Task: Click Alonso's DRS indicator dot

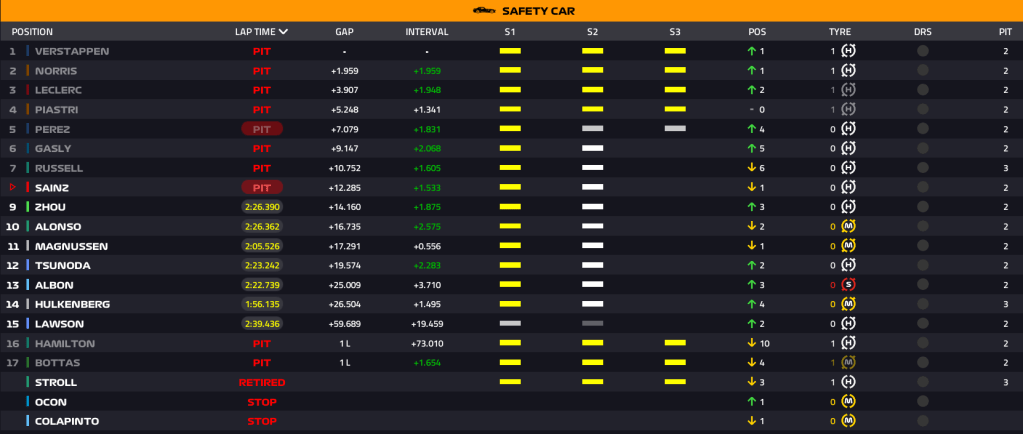Action: click(x=923, y=226)
